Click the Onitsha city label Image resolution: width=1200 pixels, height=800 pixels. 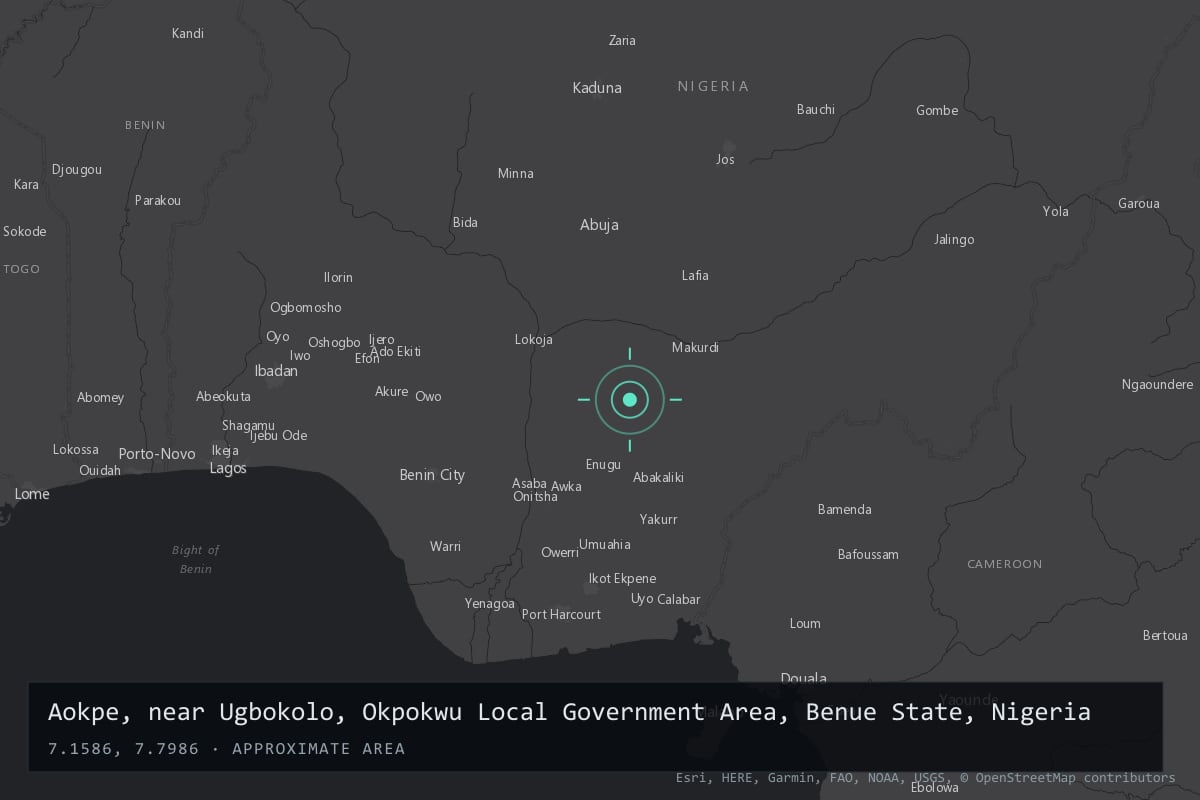[x=535, y=497]
